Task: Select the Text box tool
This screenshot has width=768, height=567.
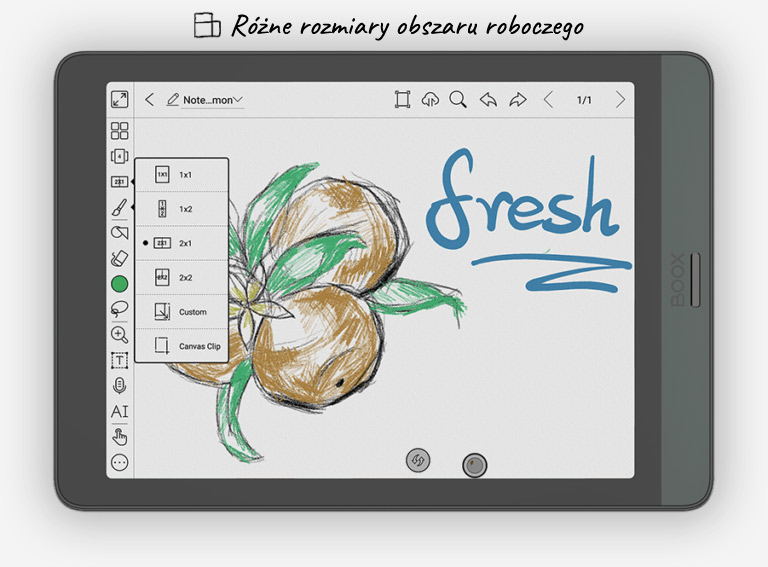Action: tap(120, 360)
